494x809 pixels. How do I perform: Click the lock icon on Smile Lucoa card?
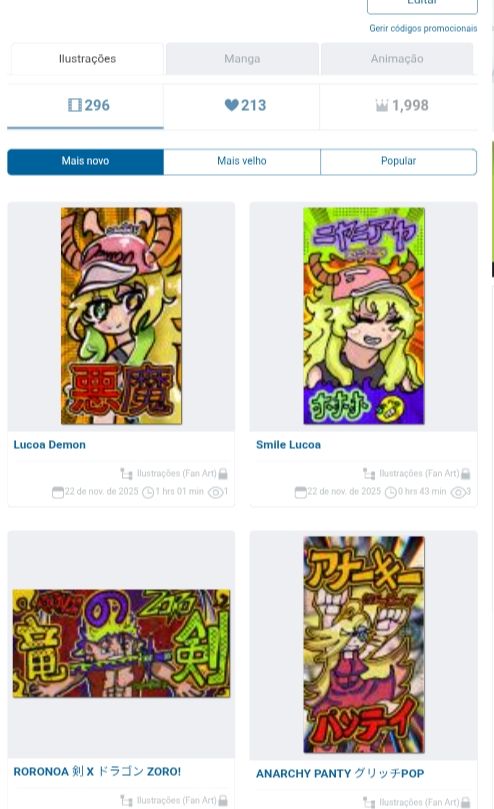tap(466, 473)
